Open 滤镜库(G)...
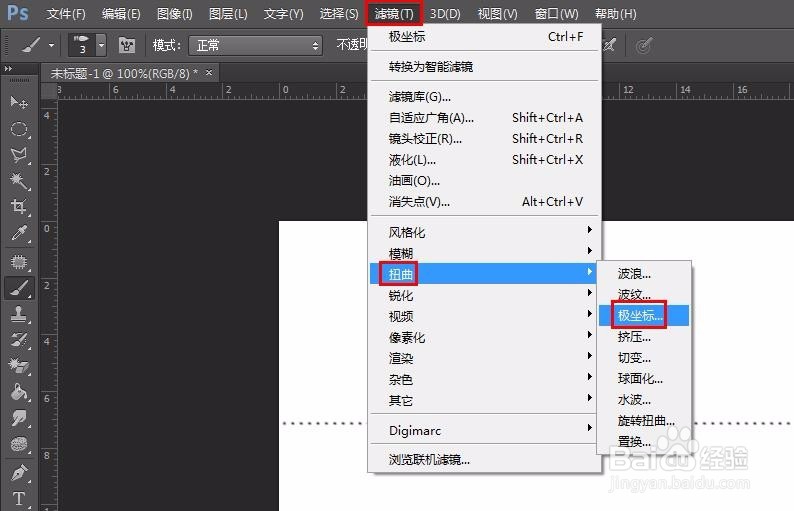The image size is (794, 511). [x=485, y=97]
